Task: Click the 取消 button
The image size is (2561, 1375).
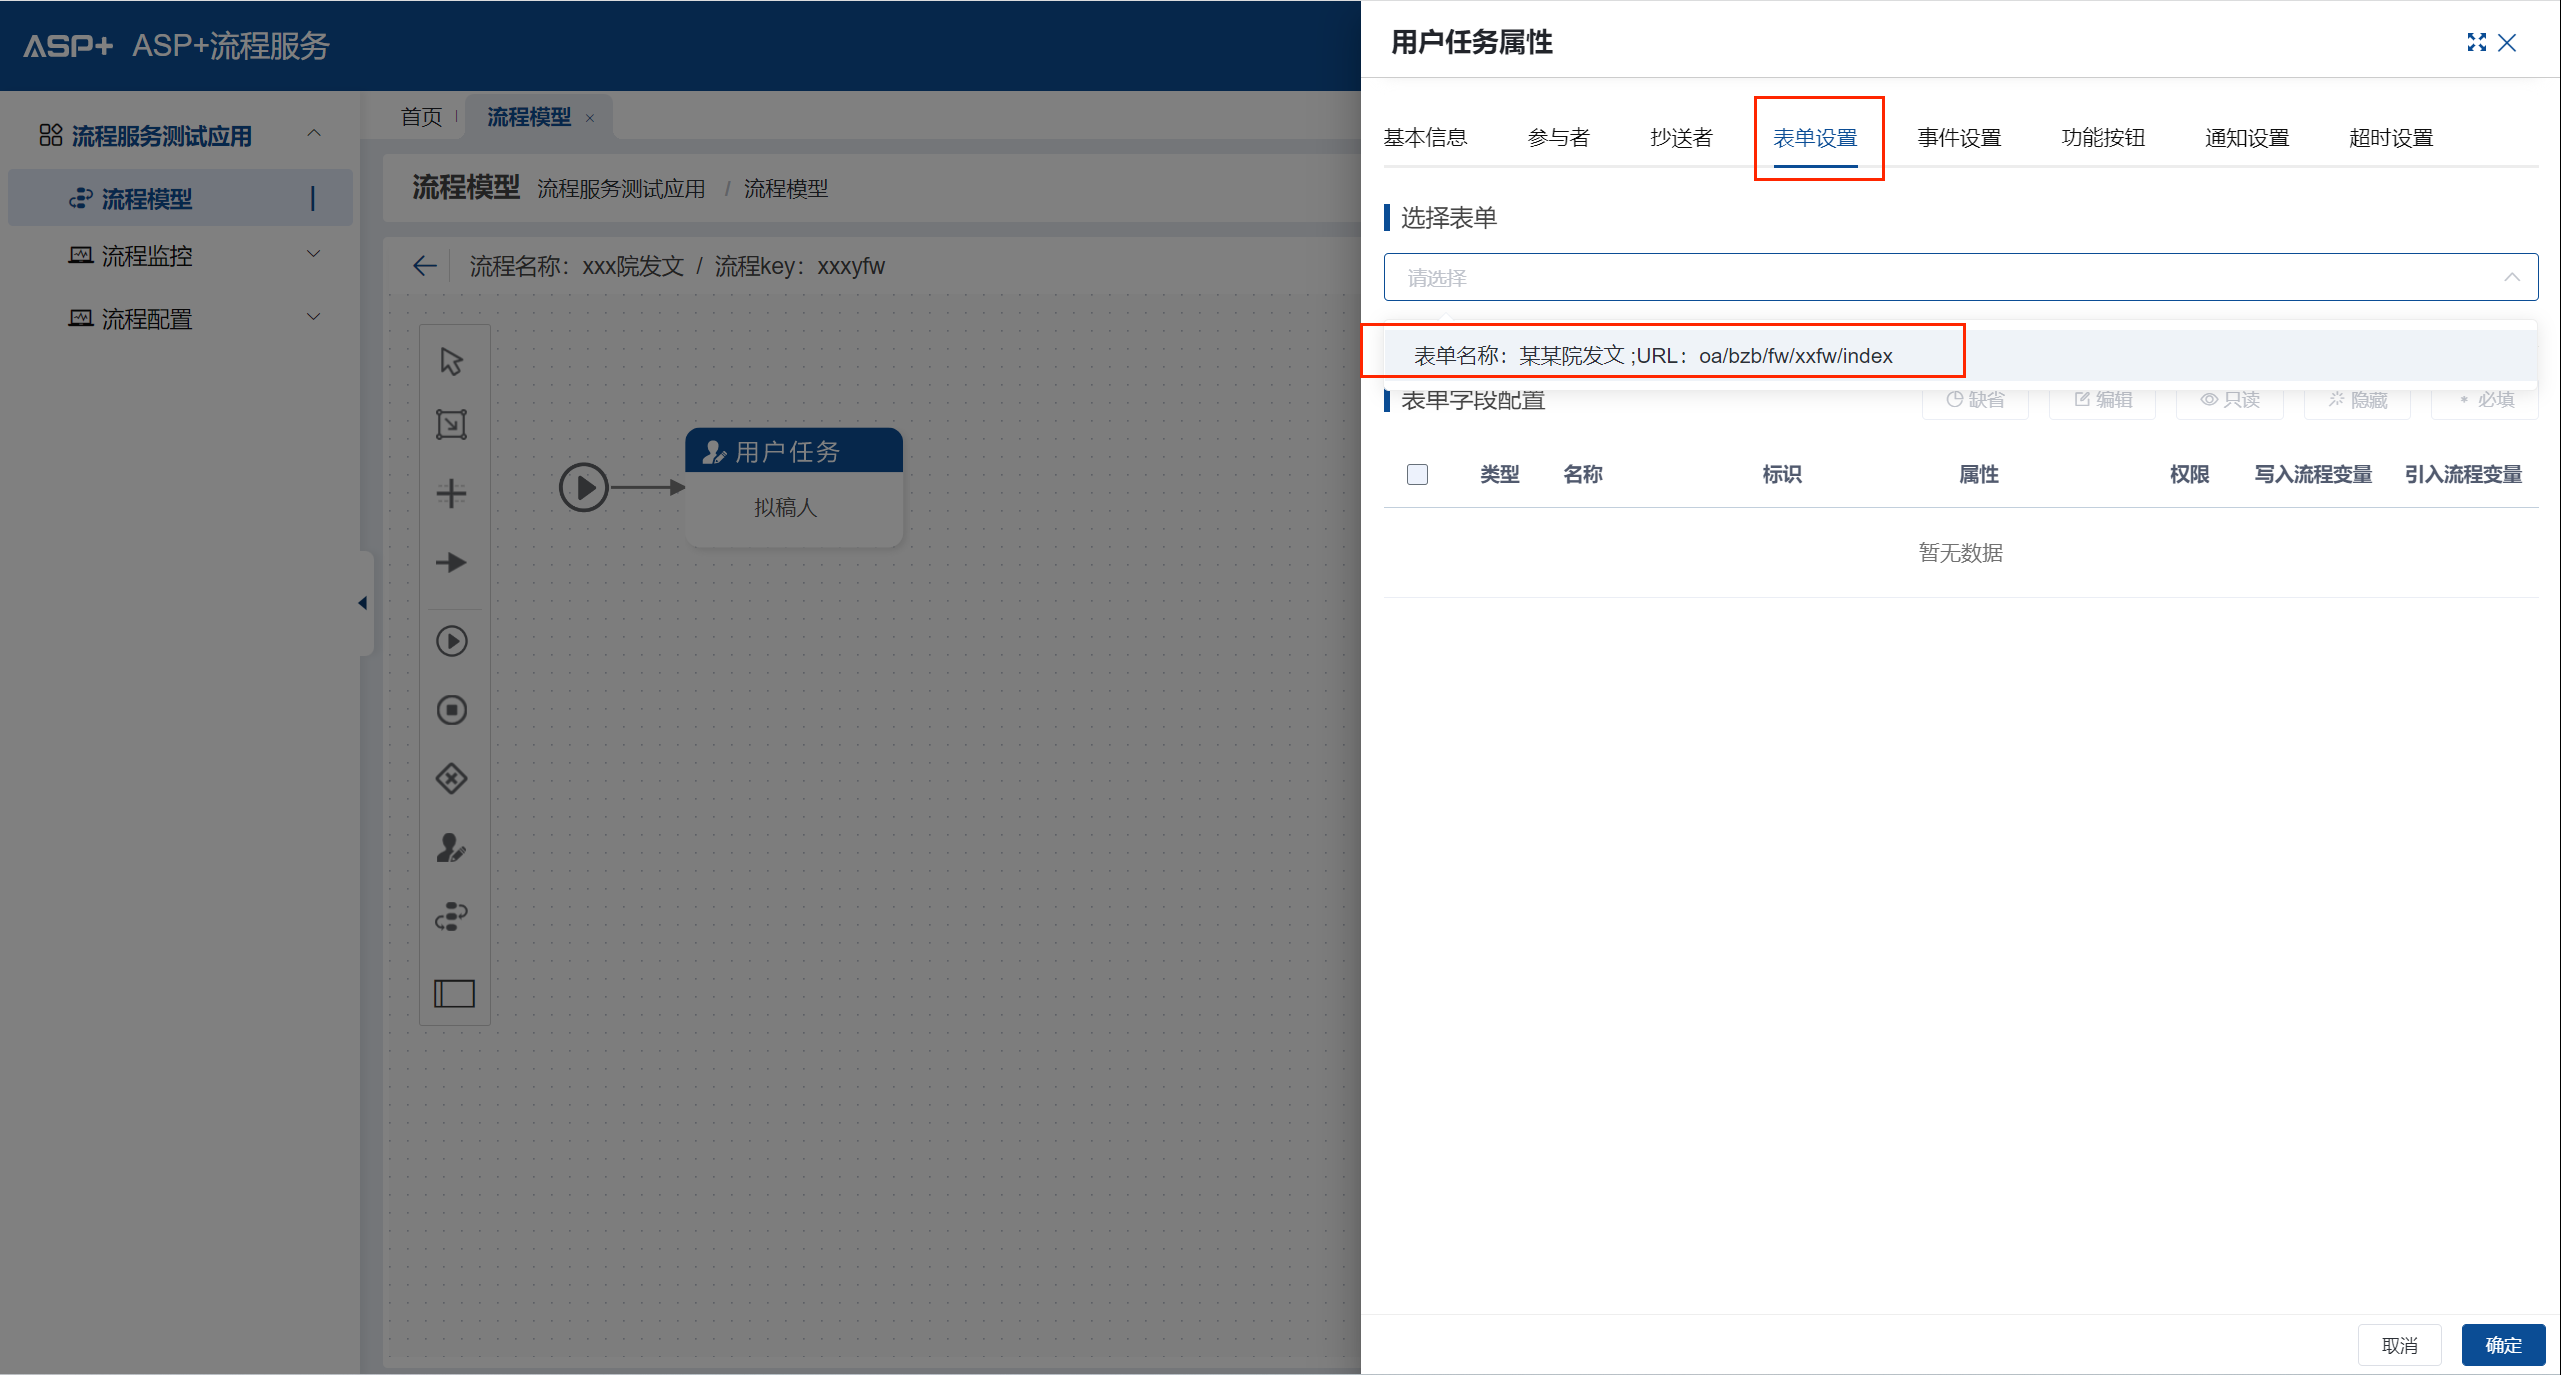Action: pos(2399,1345)
